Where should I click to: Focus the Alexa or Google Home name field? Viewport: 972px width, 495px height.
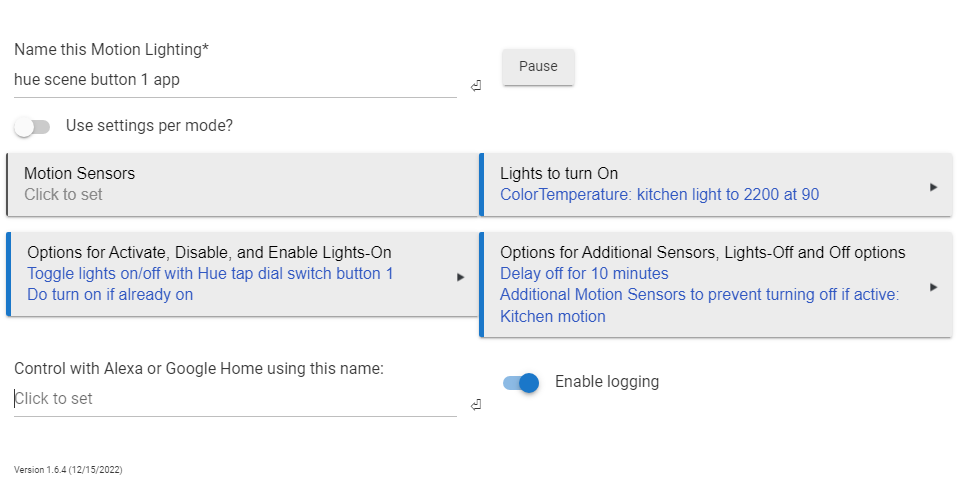(x=236, y=399)
